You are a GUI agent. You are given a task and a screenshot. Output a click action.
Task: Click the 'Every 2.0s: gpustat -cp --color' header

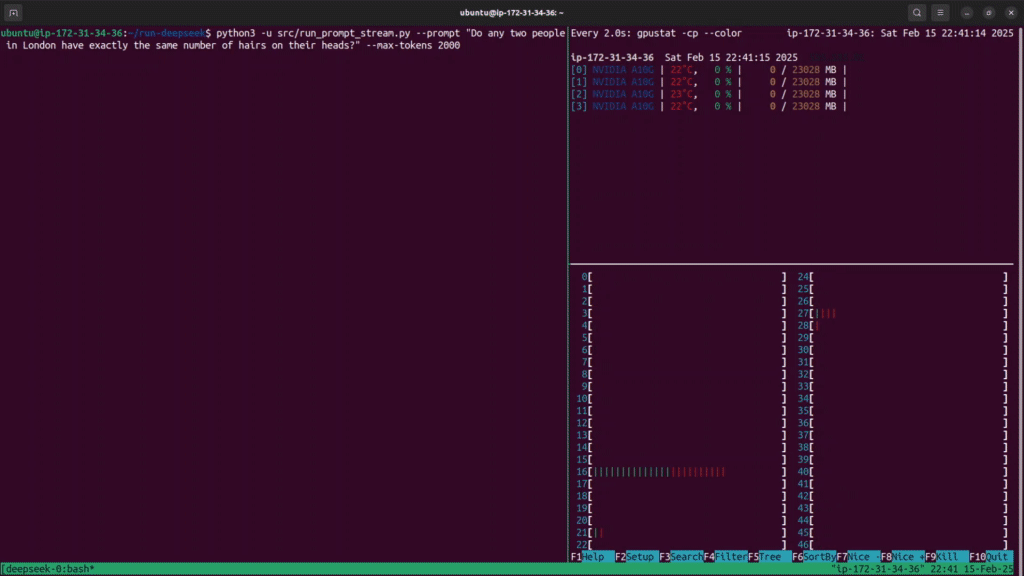click(x=656, y=33)
